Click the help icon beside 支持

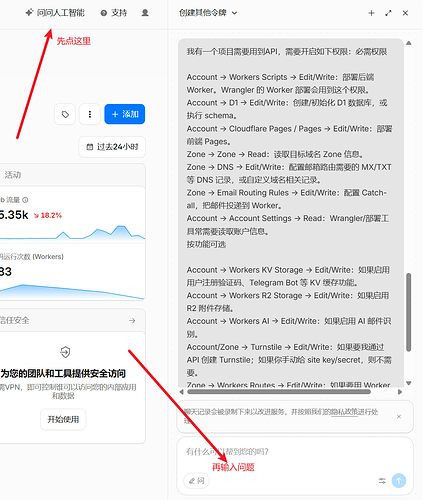click(x=104, y=13)
